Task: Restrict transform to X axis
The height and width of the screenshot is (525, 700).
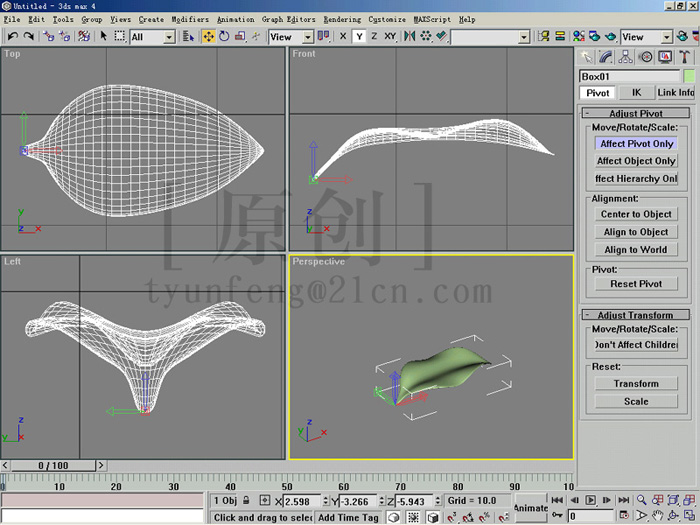Action: click(x=343, y=36)
